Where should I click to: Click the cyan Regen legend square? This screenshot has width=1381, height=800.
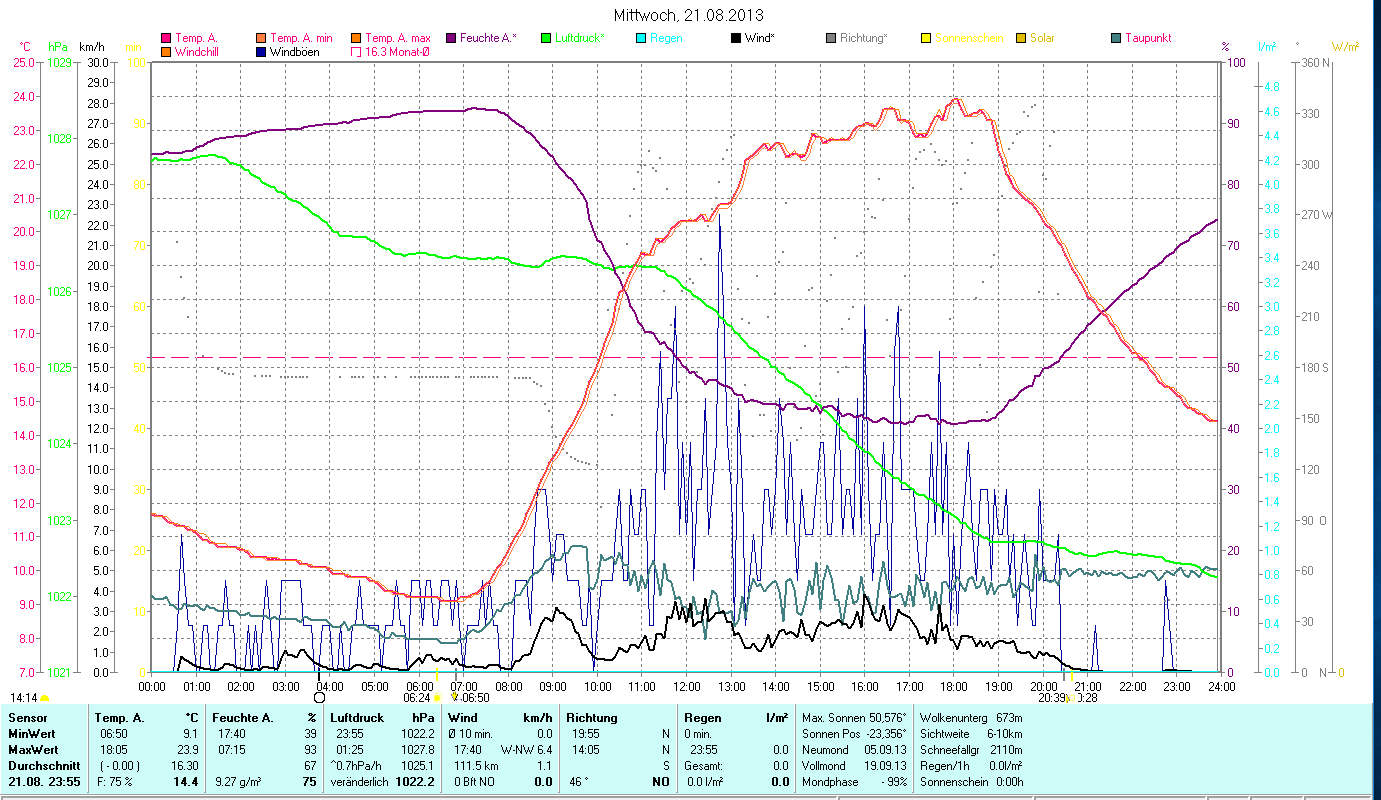(x=641, y=38)
